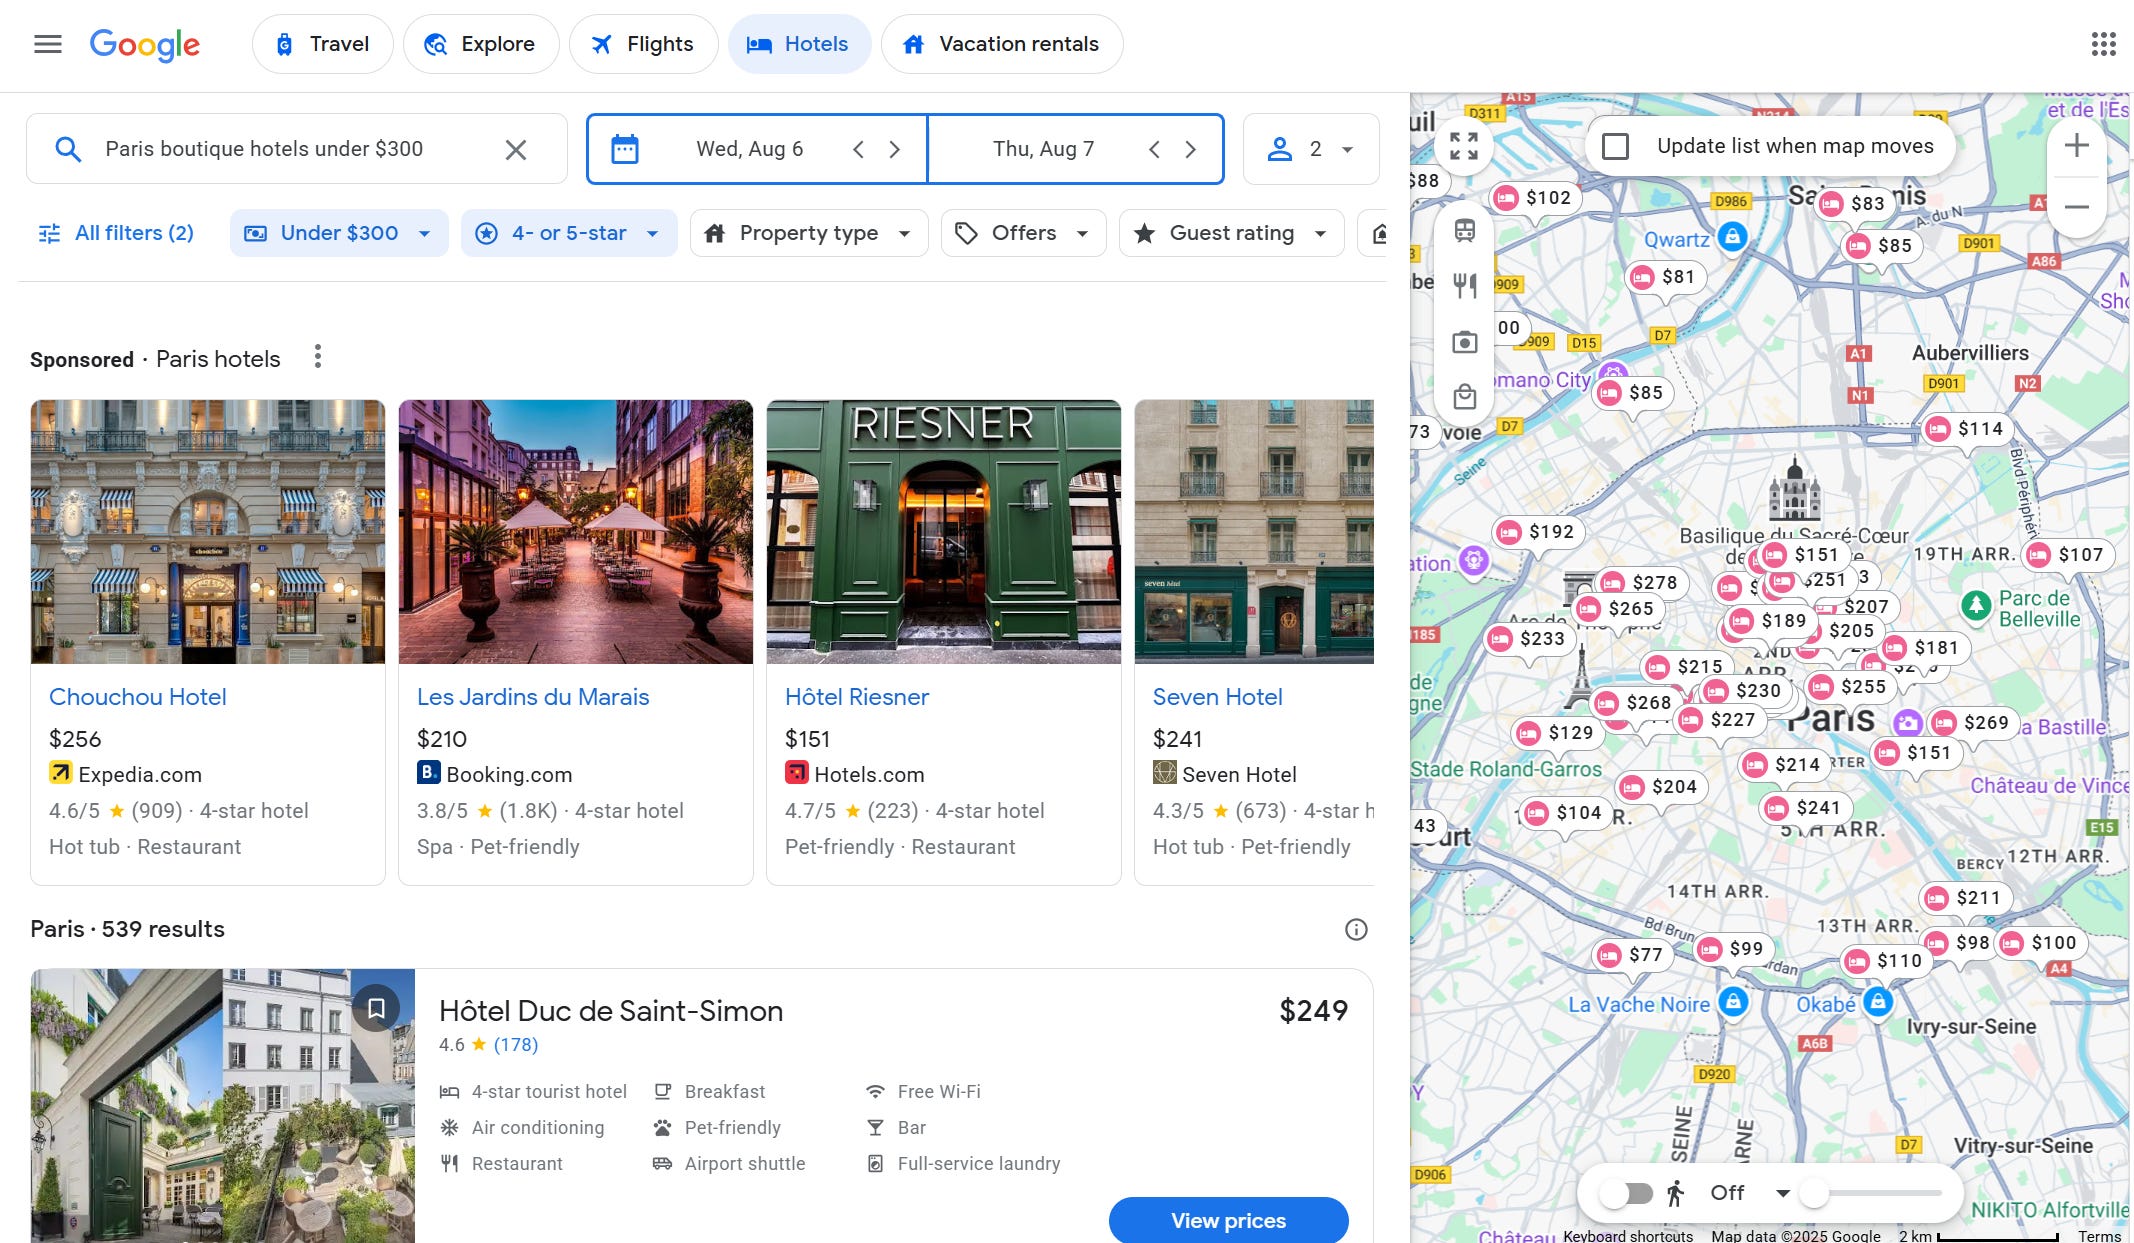Image resolution: width=2134 pixels, height=1243 pixels.
Task: Save Hôtel Duc de Saint-Simon bookmark
Action: 376,1008
